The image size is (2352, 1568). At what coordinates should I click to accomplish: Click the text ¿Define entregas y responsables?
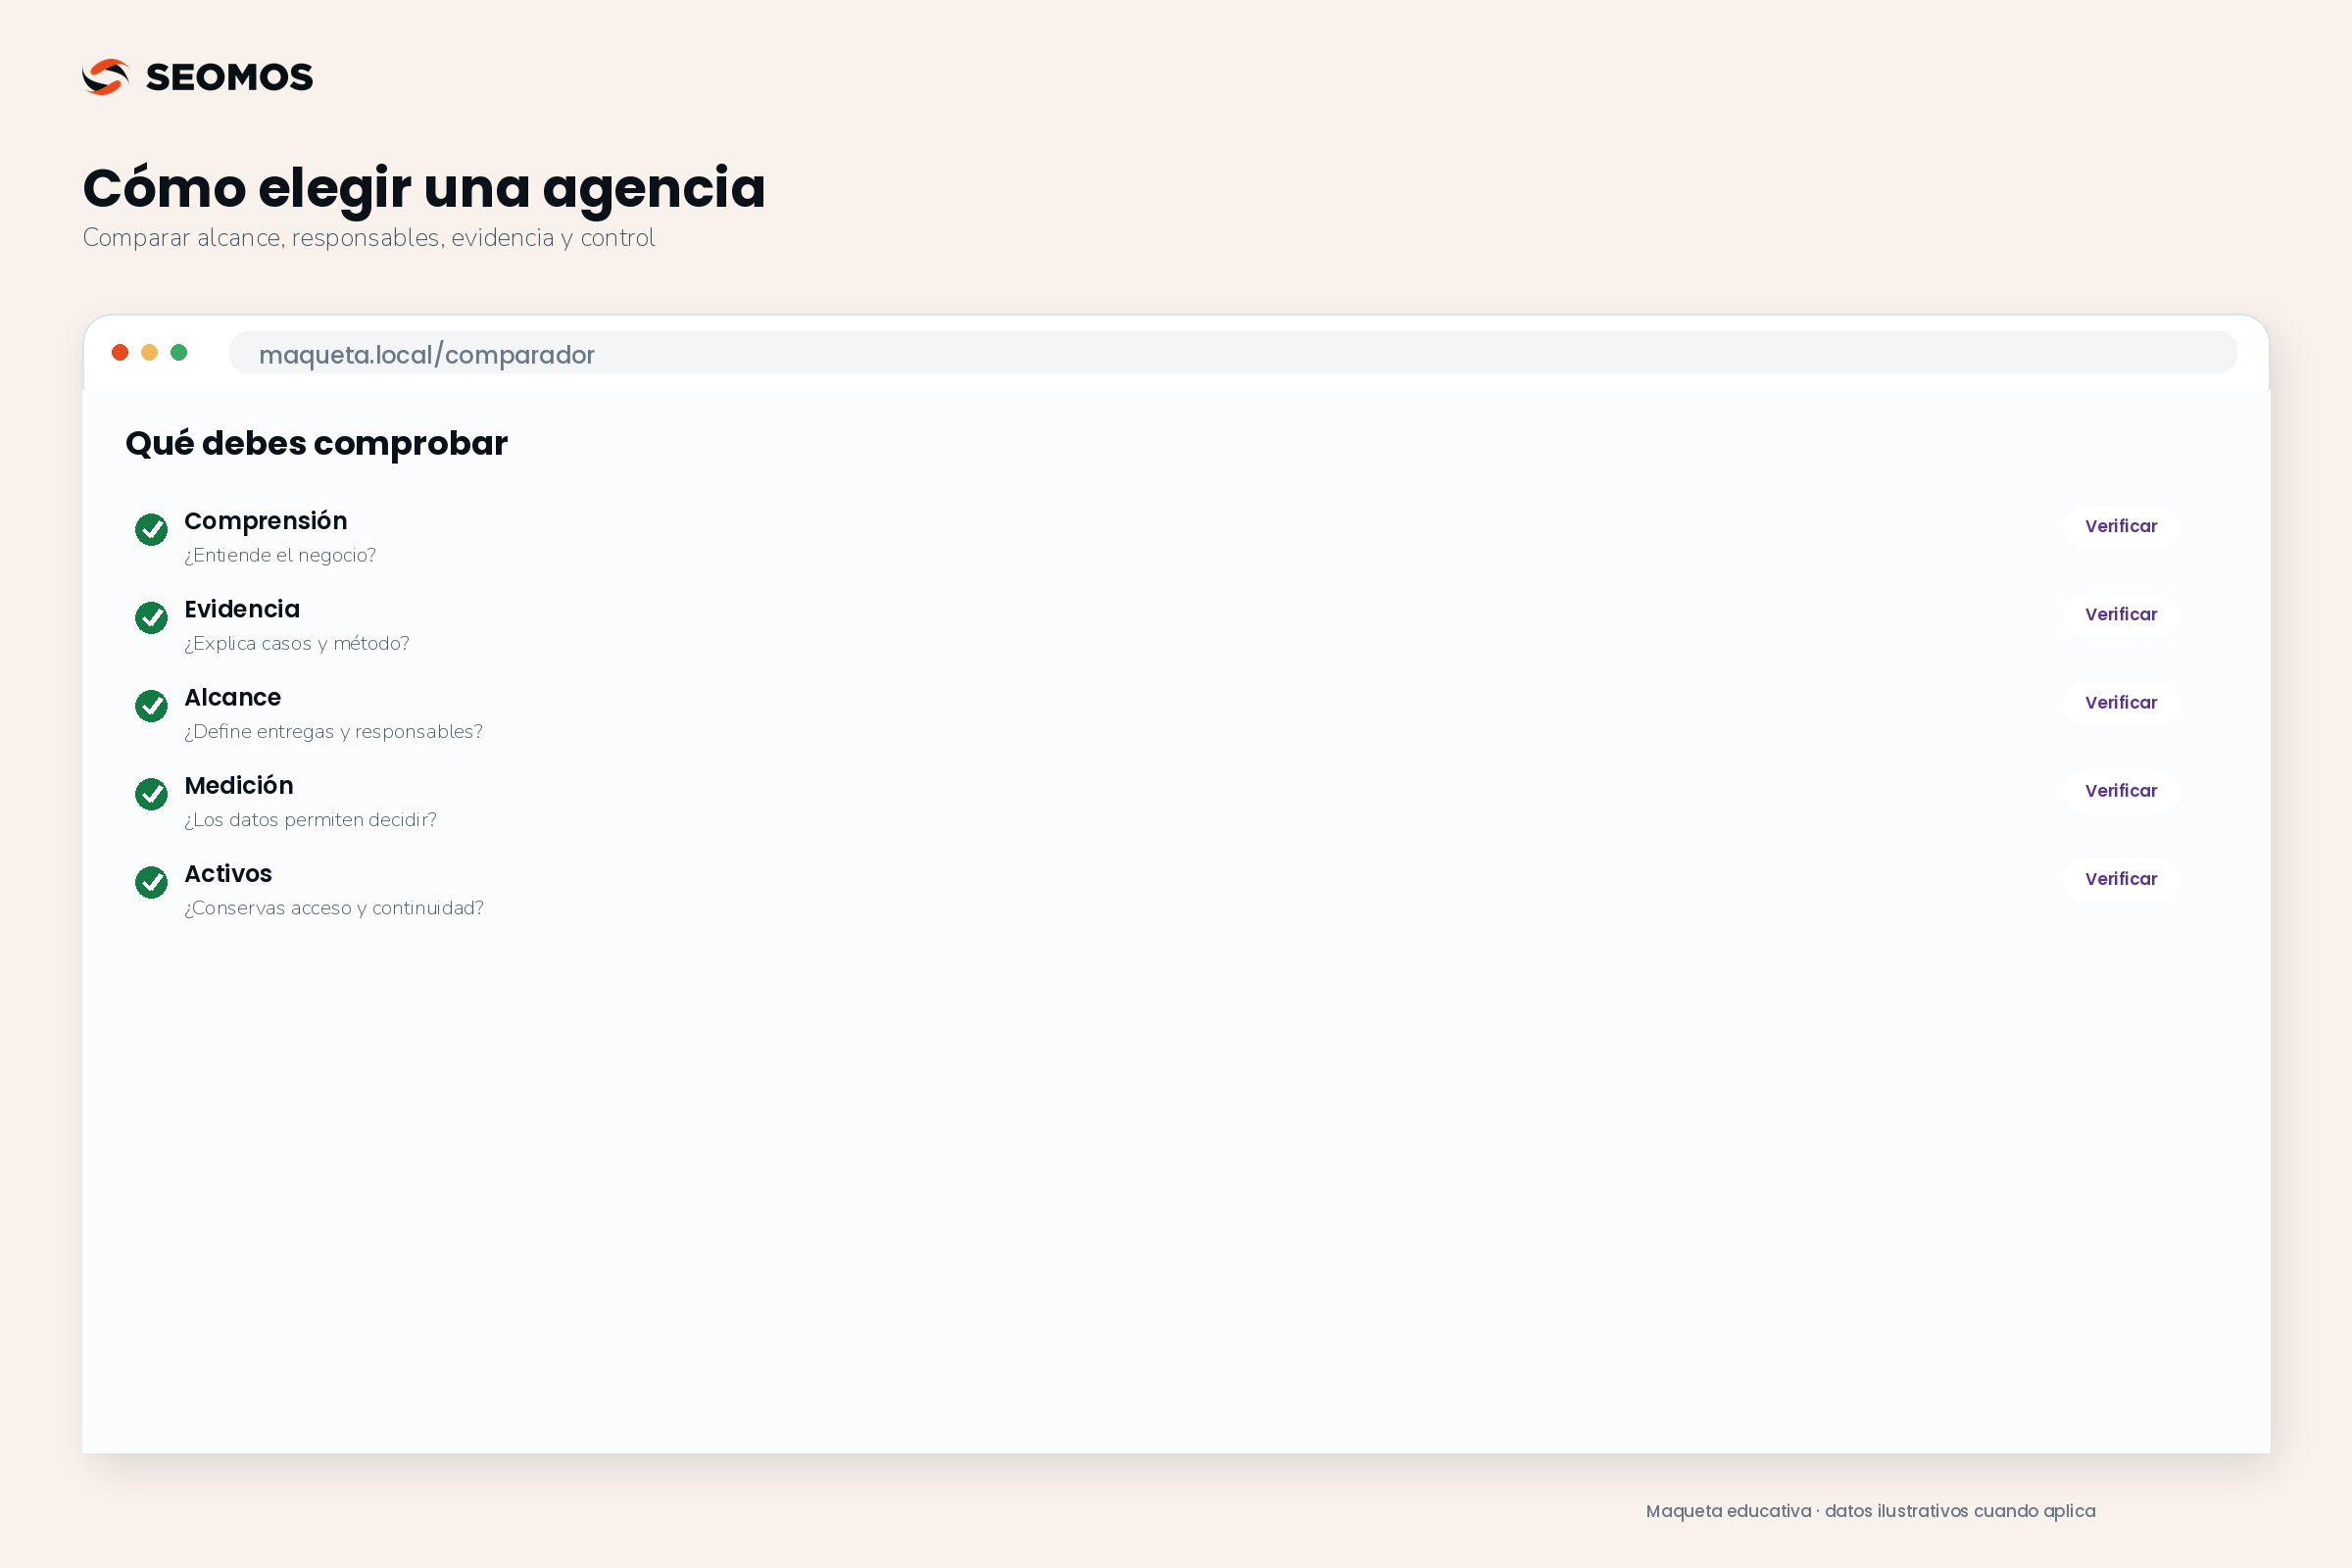click(333, 731)
